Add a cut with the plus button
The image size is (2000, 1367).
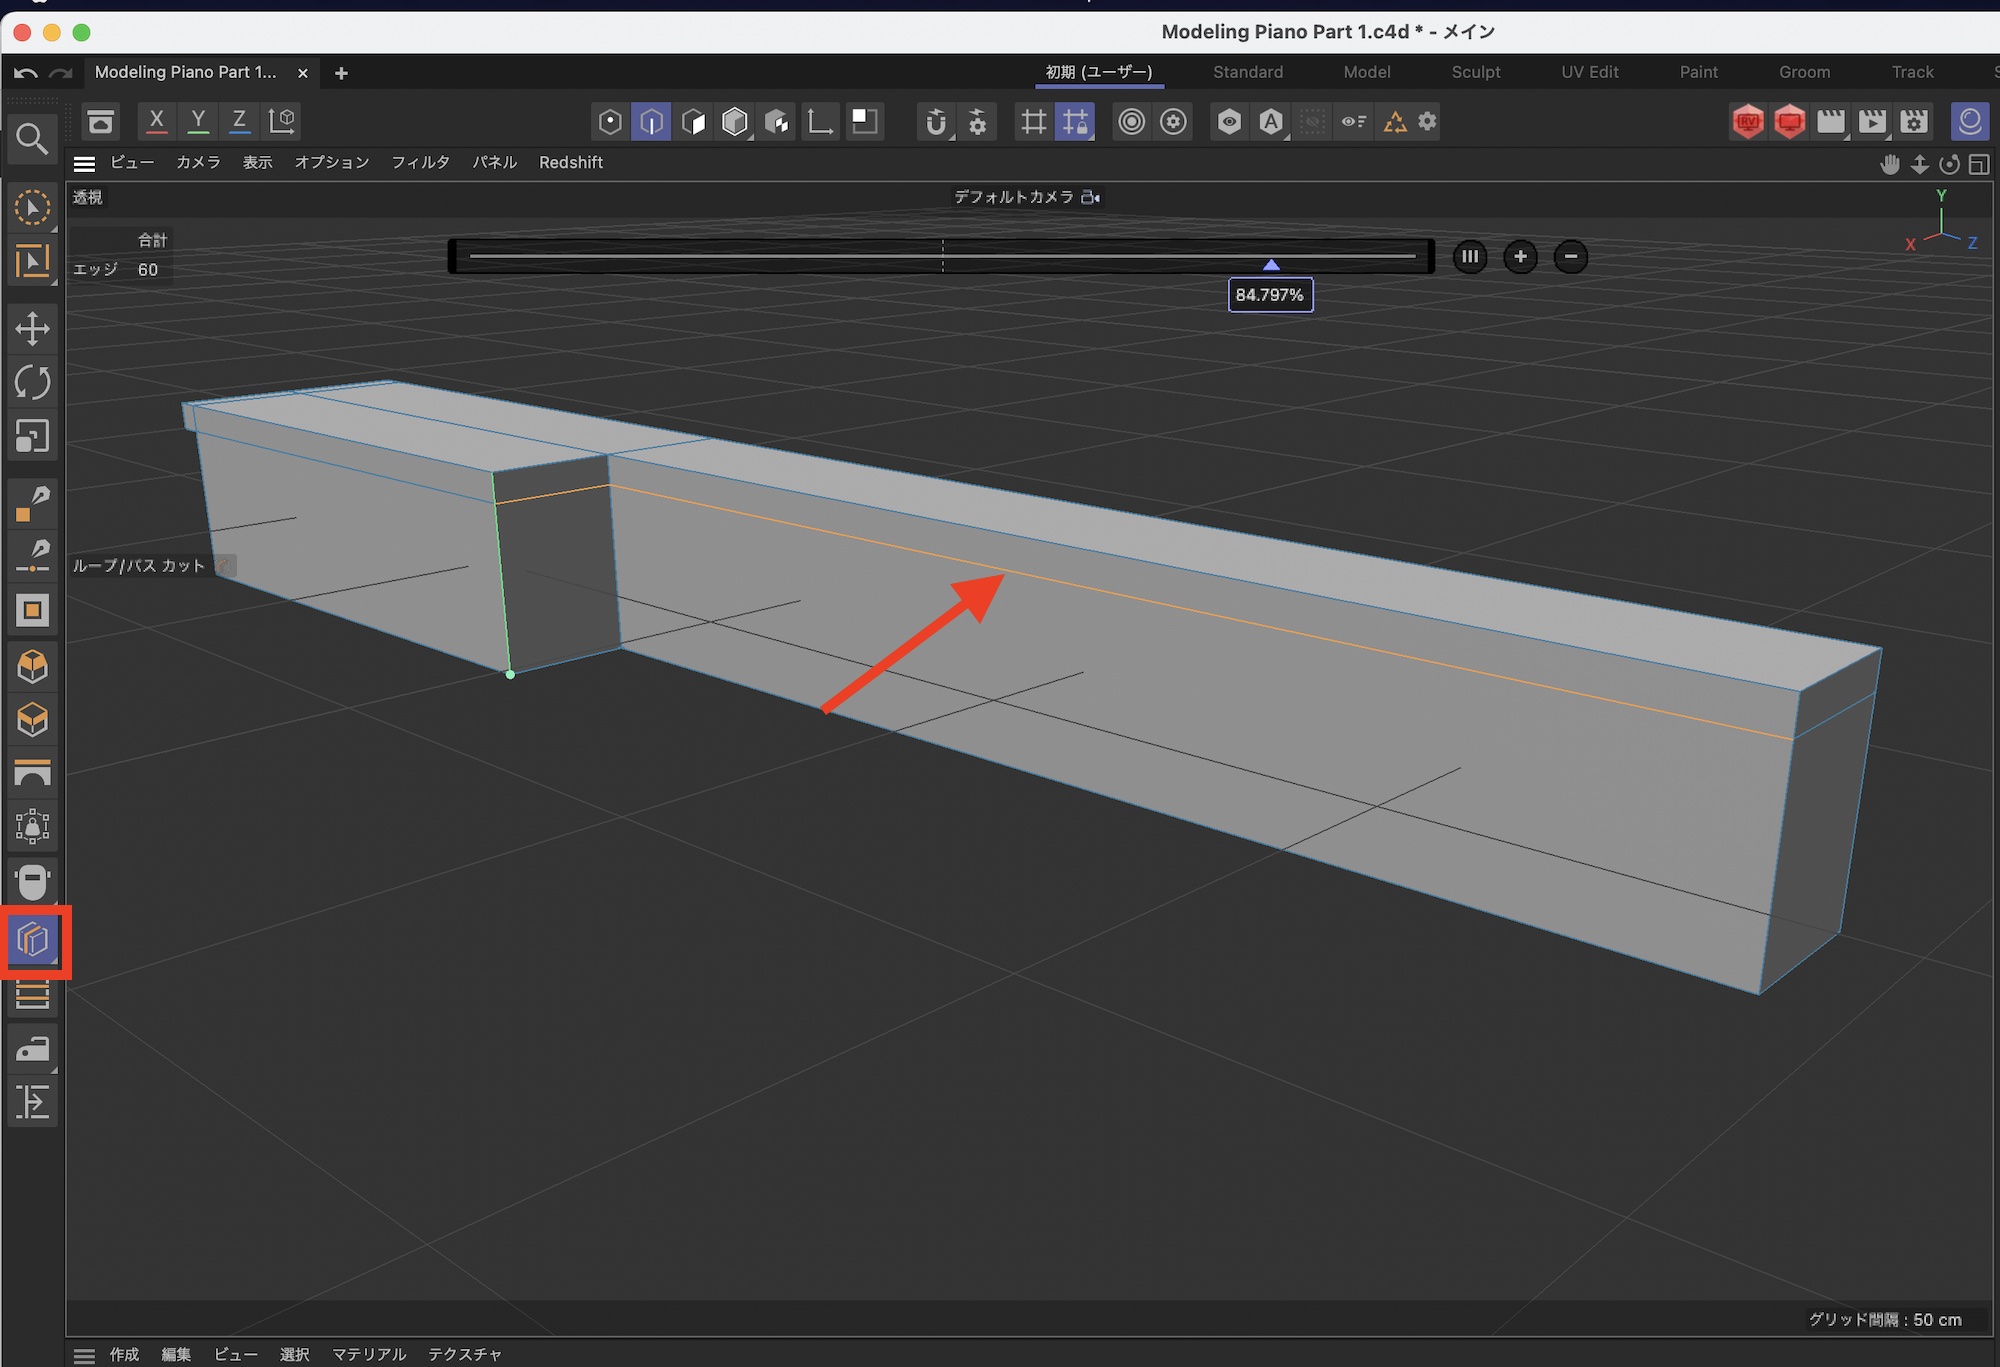1520,257
